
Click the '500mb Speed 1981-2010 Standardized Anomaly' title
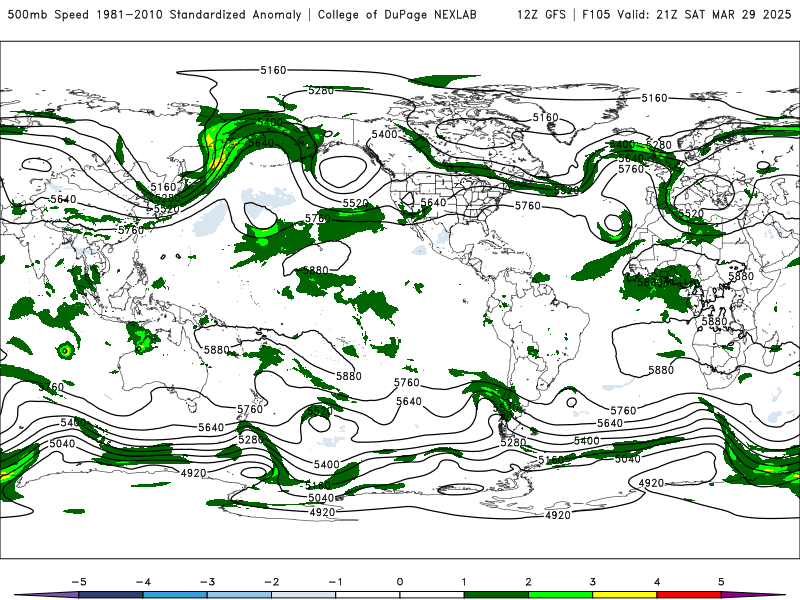coord(154,14)
